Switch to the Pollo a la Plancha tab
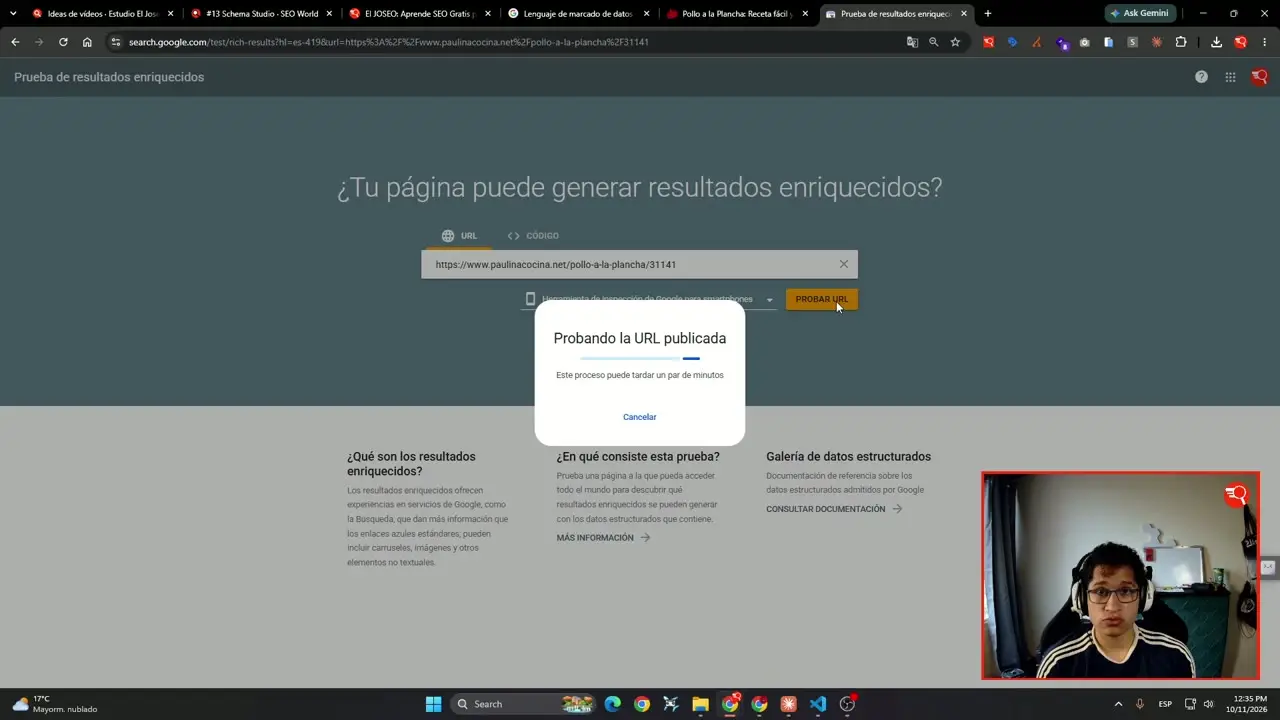The height and width of the screenshot is (720, 1280). 737,14
